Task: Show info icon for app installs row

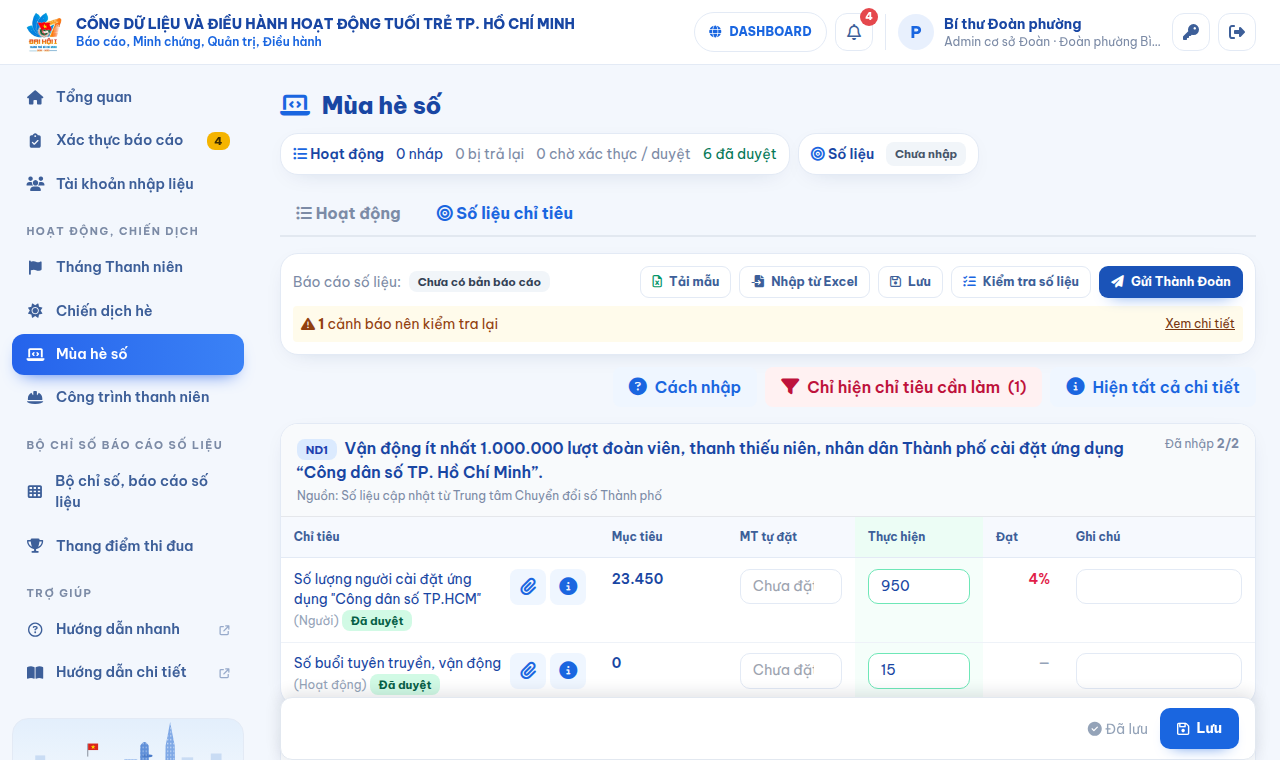Action: (568, 586)
